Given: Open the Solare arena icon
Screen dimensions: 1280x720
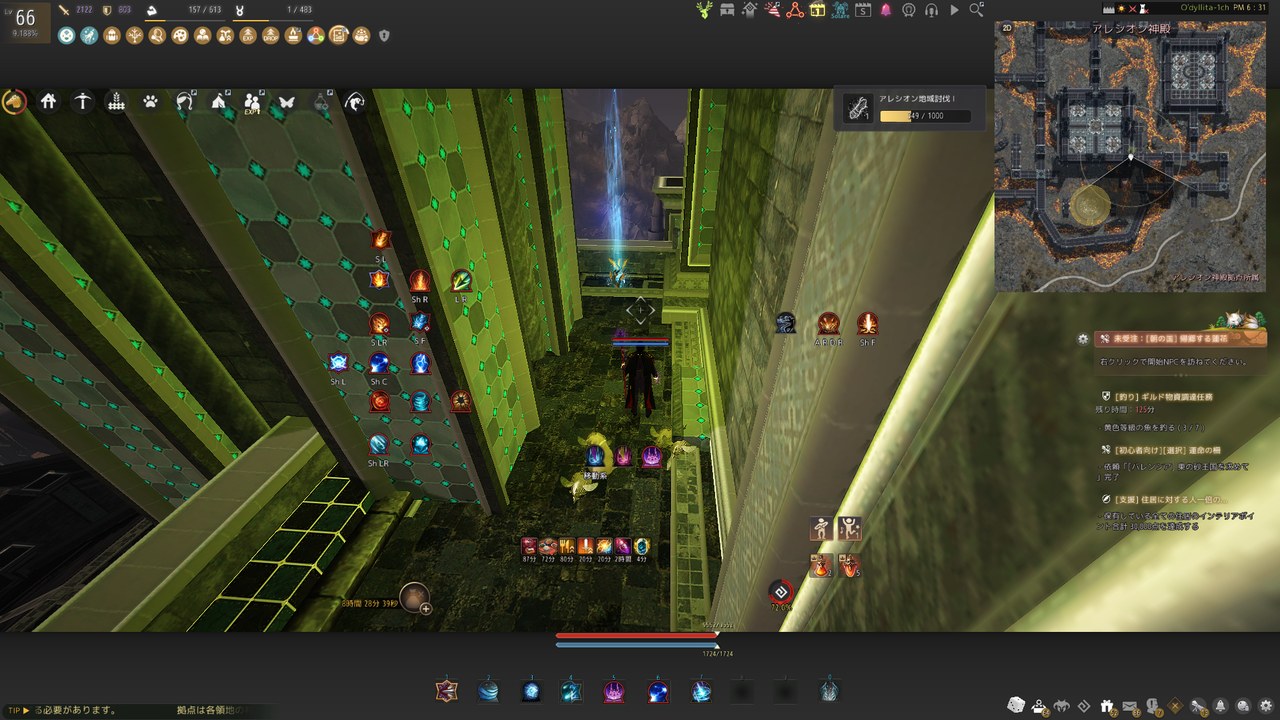Looking at the screenshot, I should point(839,10).
